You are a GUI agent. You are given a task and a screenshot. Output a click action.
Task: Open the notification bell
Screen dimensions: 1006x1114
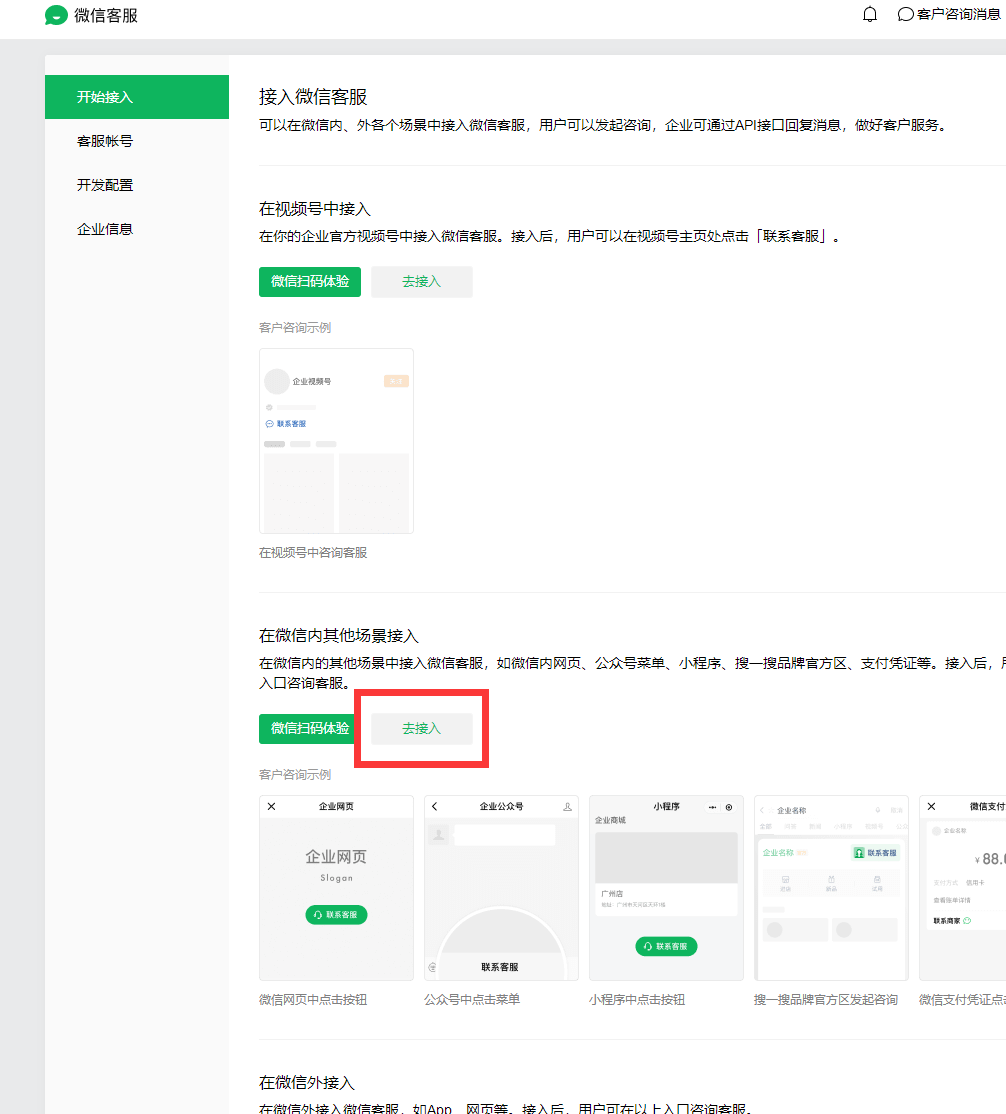tap(869, 14)
